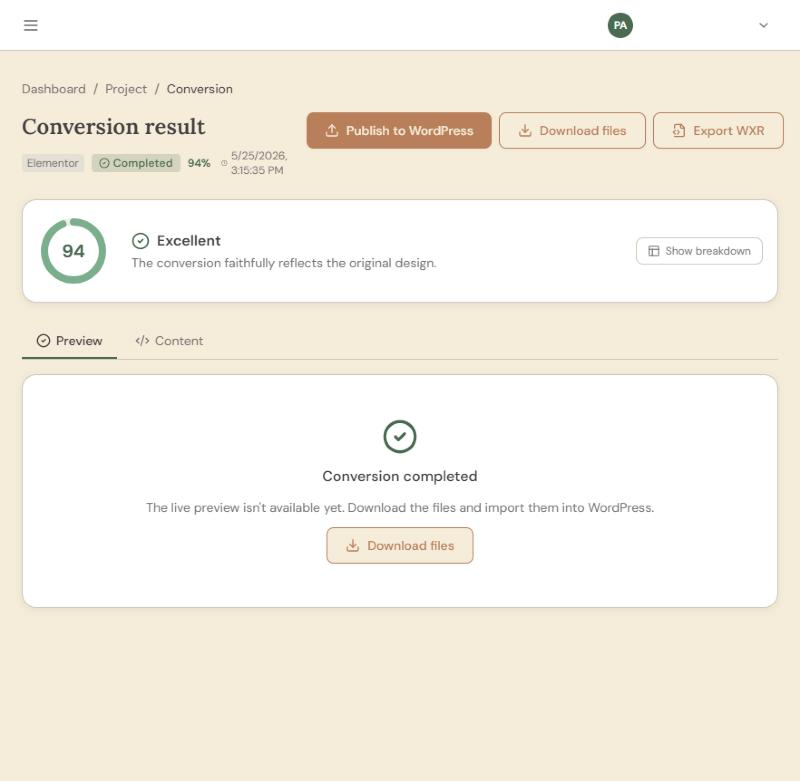Open the hamburger navigation menu

[31, 25]
